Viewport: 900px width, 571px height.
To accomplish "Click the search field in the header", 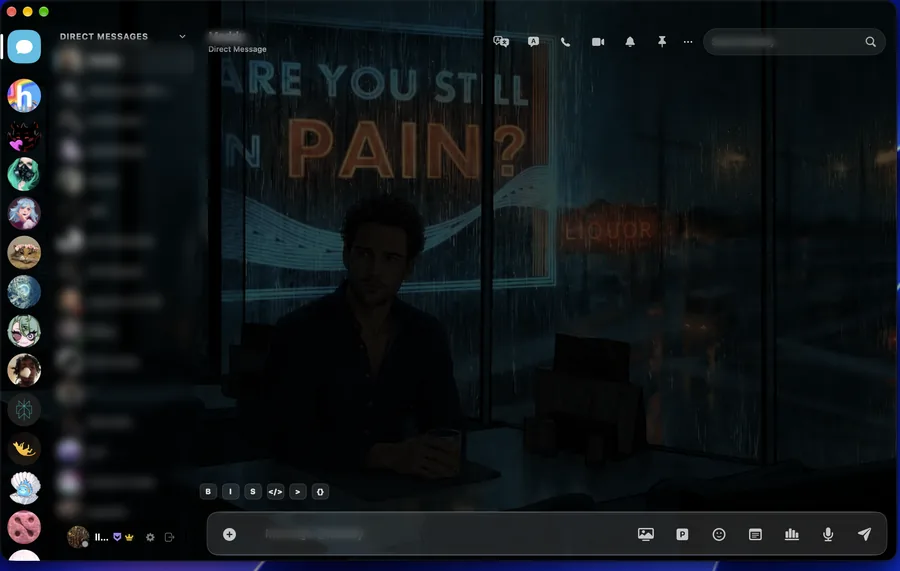I will click(794, 42).
